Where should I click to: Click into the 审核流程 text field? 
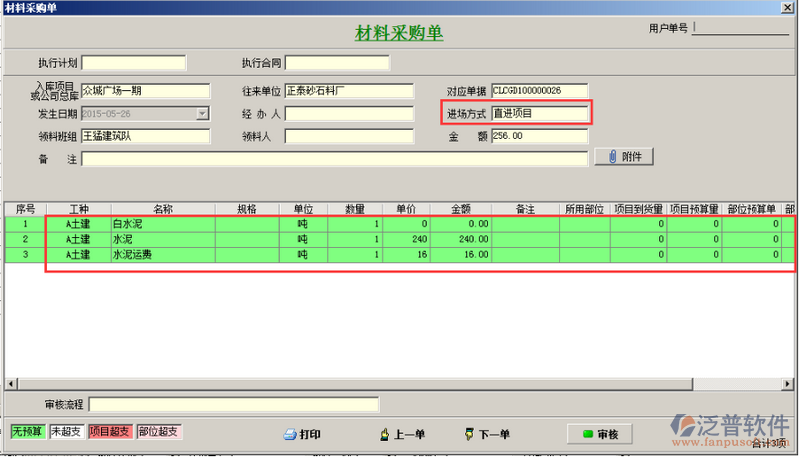pos(234,404)
